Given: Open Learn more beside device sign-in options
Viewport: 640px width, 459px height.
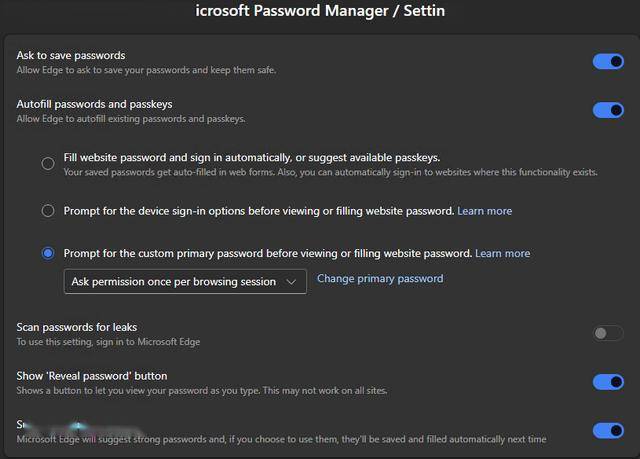Looking at the screenshot, I should [484, 211].
